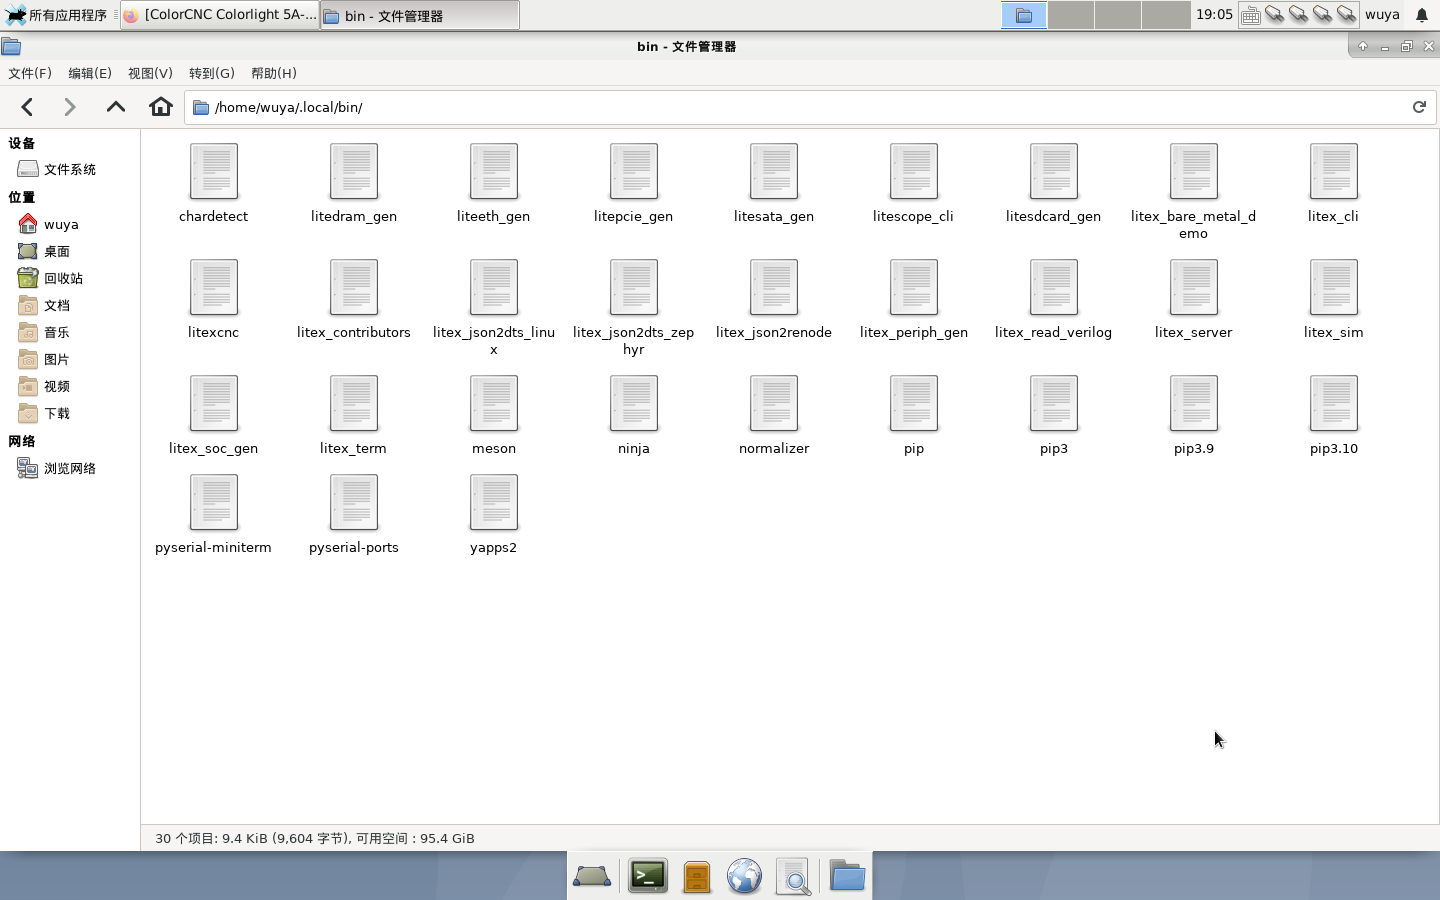The image size is (1440, 900).
Task: Select the litex_bare_metal_demo file icon
Action: (1194, 171)
